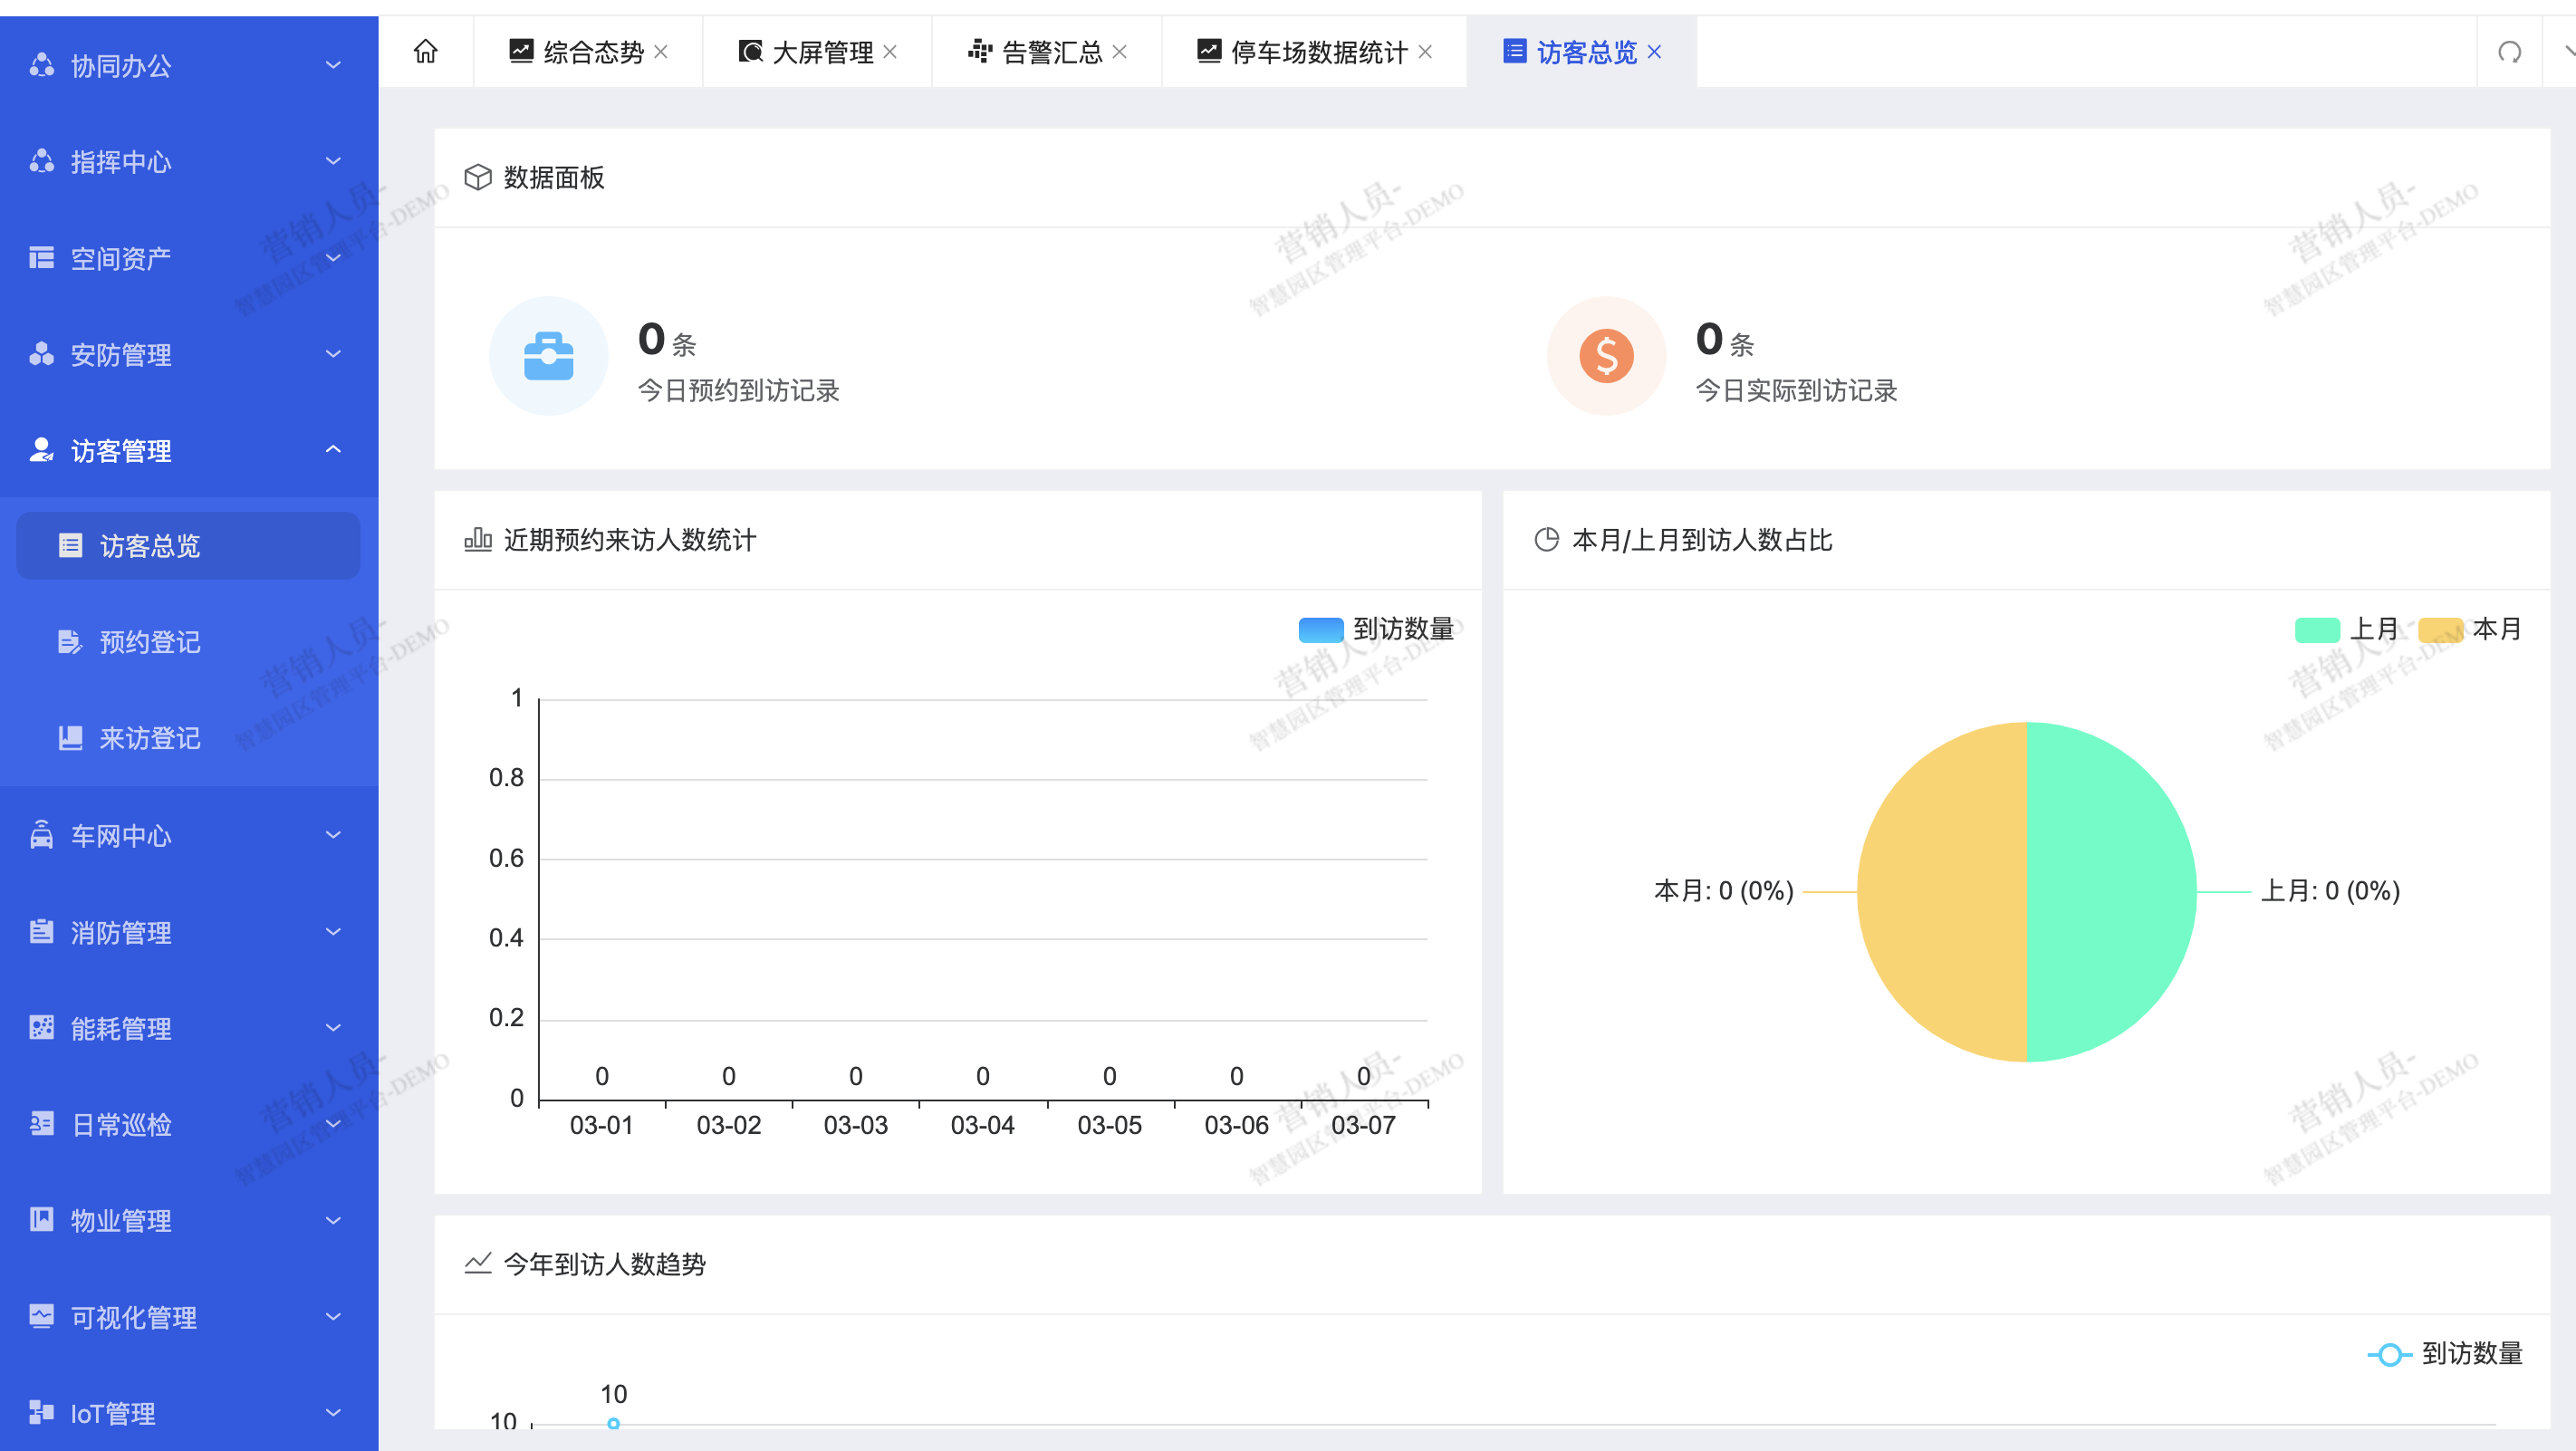
Task: Click the 能耗管理 sidebar icon
Action: 41,1028
